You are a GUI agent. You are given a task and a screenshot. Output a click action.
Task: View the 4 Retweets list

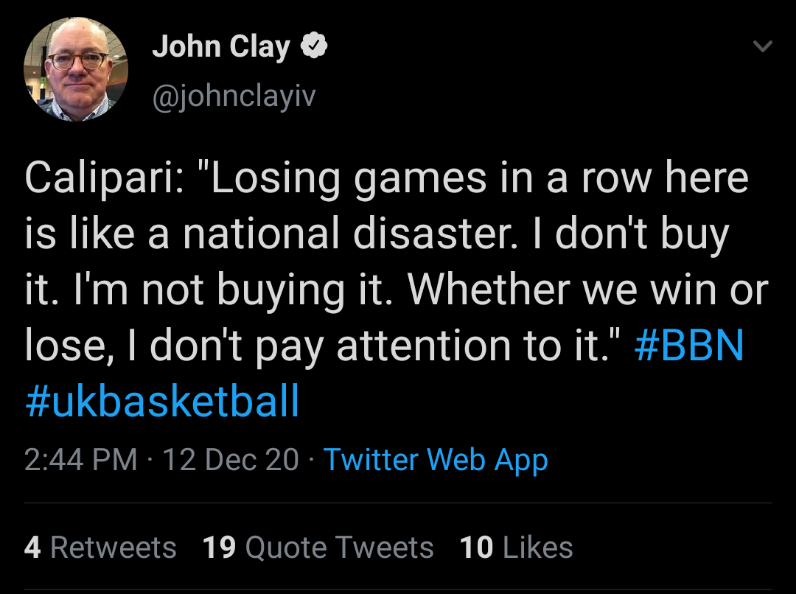pyautogui.click(x=100, y=547)
